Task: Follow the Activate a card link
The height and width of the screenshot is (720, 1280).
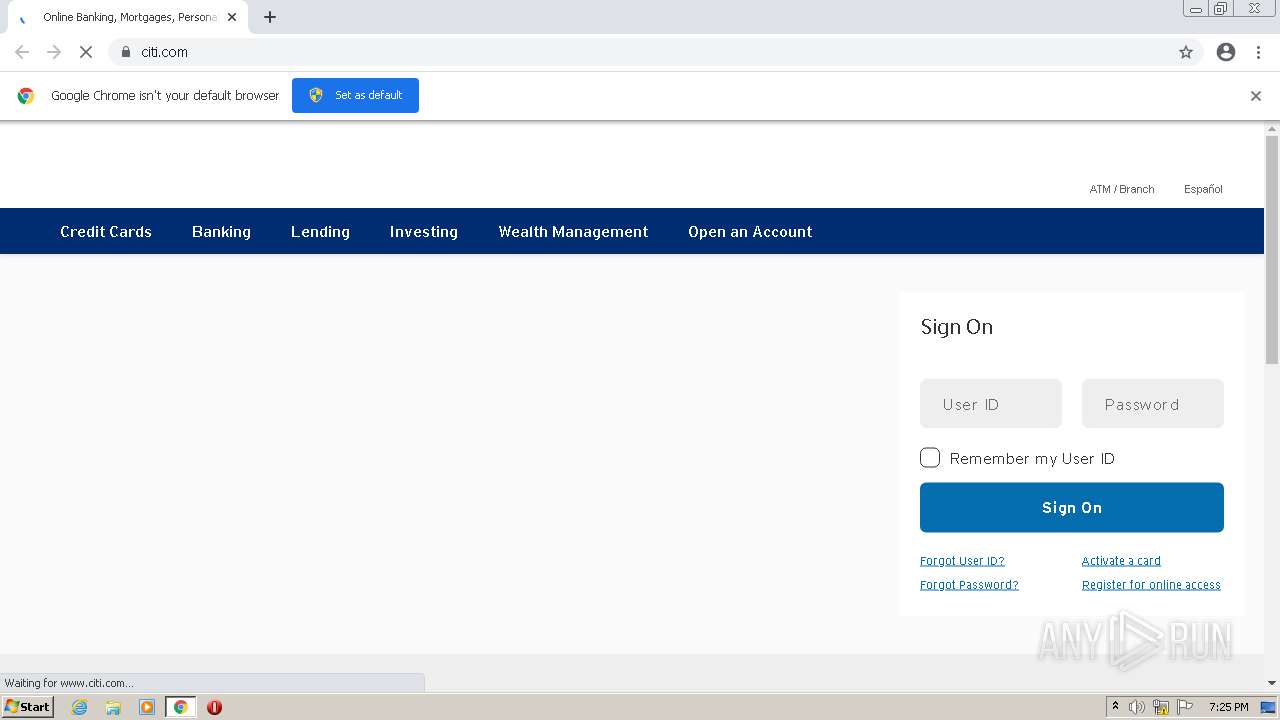Action: [x=1121, y=561]
